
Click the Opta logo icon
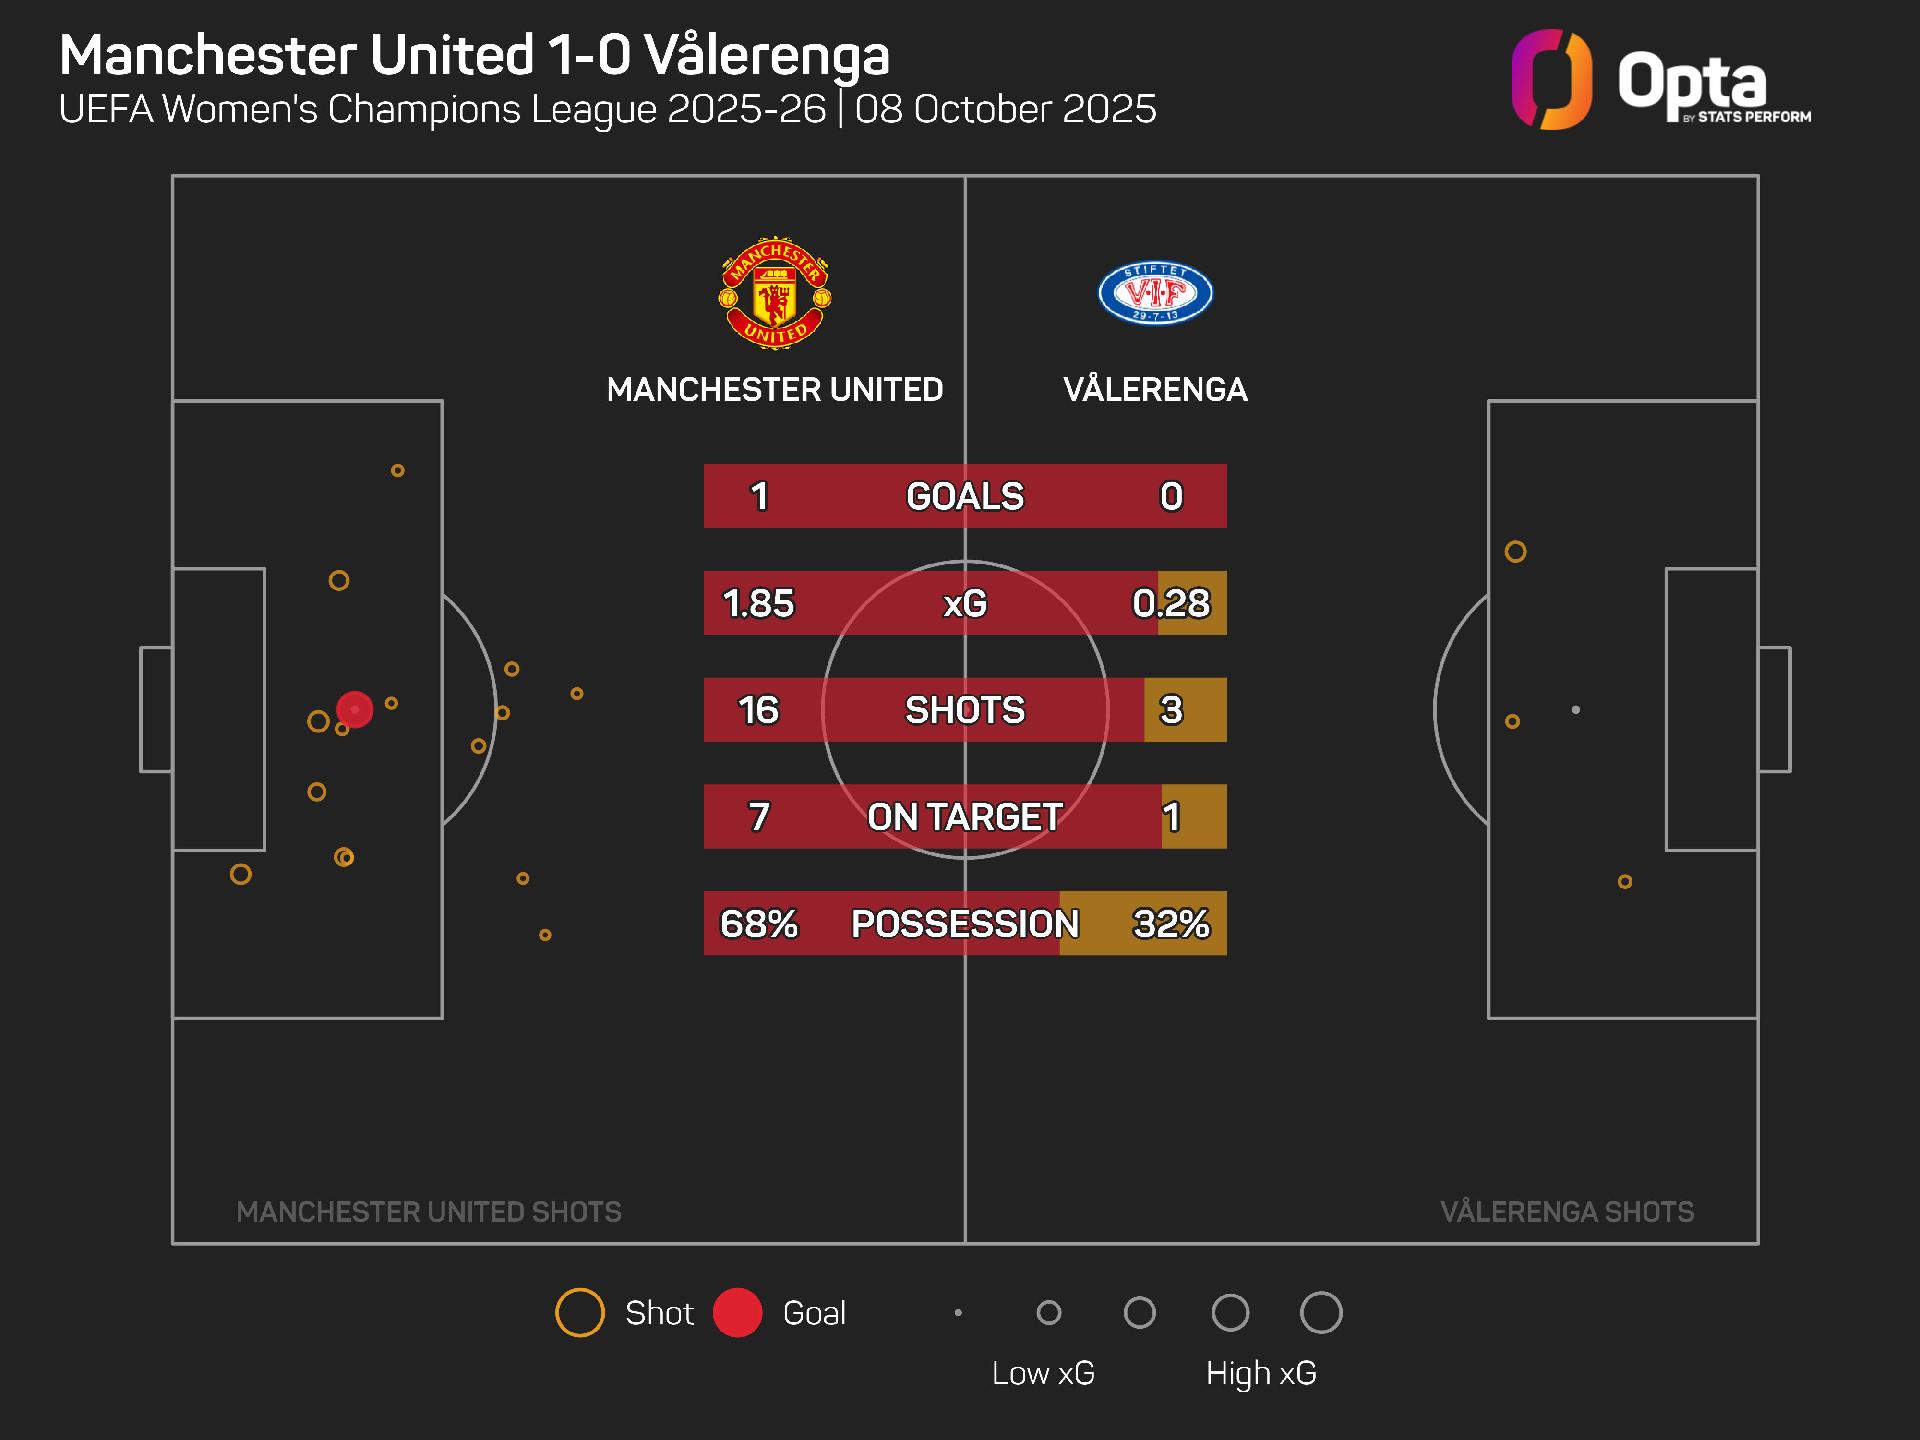1551,80
